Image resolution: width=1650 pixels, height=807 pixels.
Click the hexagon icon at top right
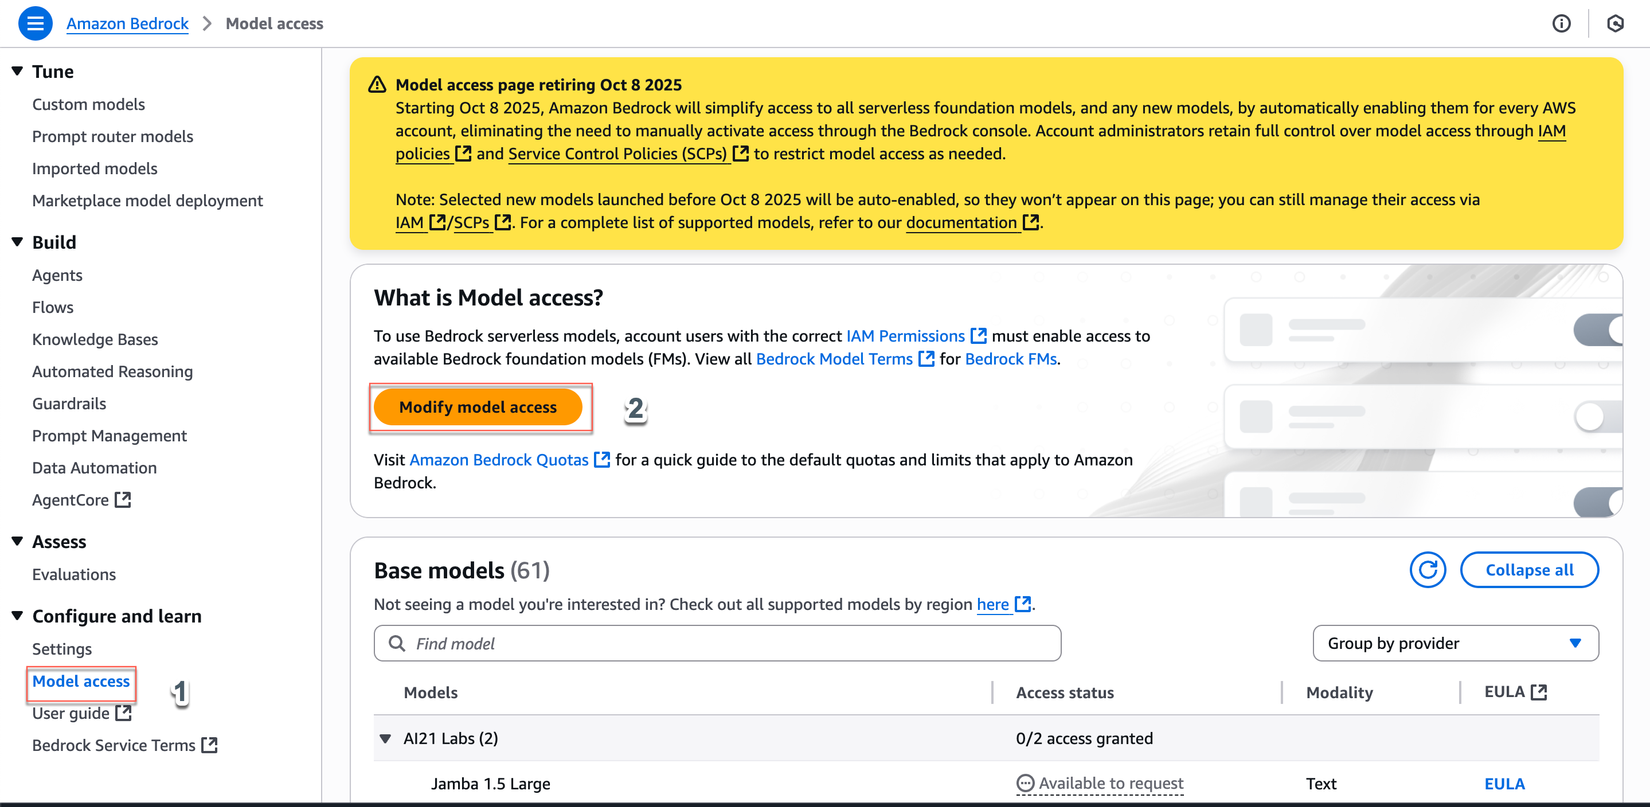pos(1615,23)
